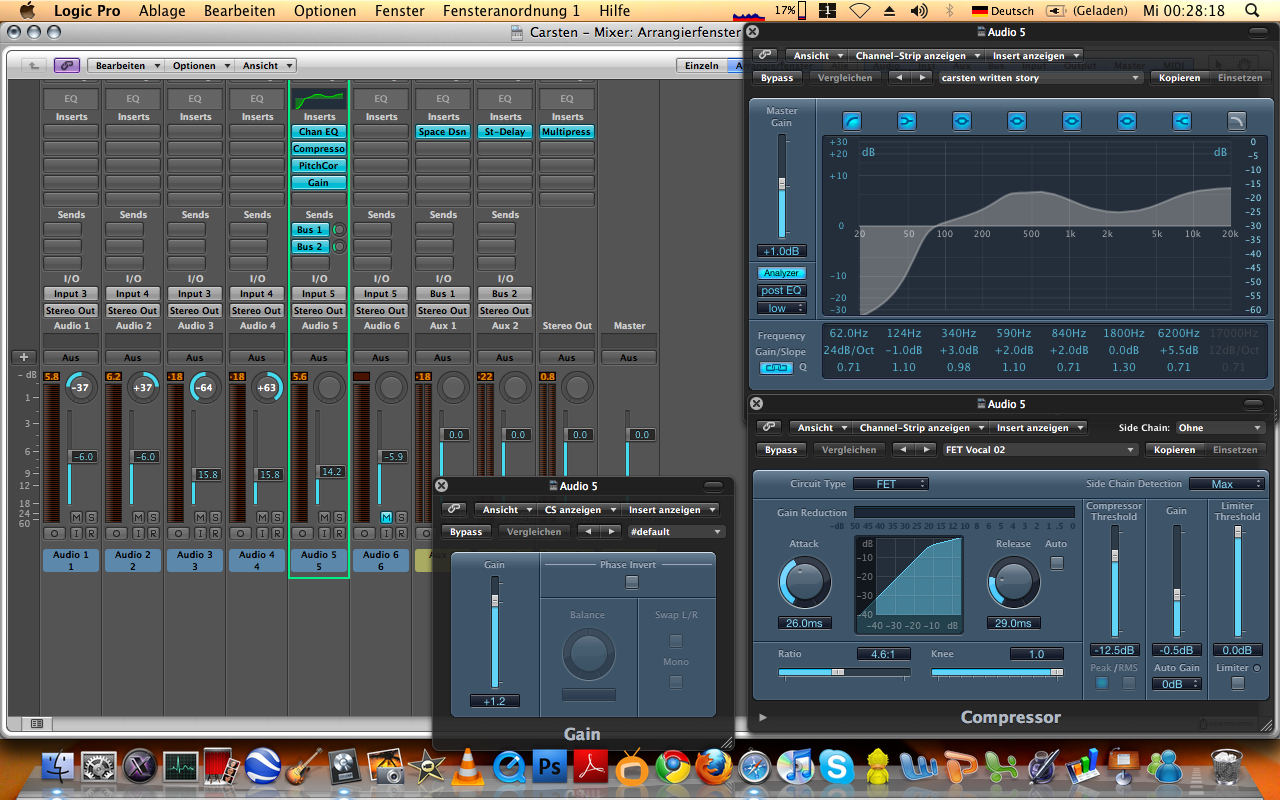Click the next preset arrow in Channel EQ window
The width and height of the screenshot is (1280, 800).
point(922,77)
